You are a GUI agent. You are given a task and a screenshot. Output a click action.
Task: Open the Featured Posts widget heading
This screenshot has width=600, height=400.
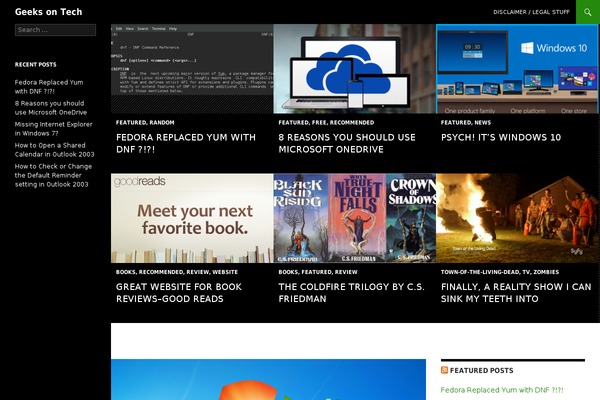tap(481, 370)
